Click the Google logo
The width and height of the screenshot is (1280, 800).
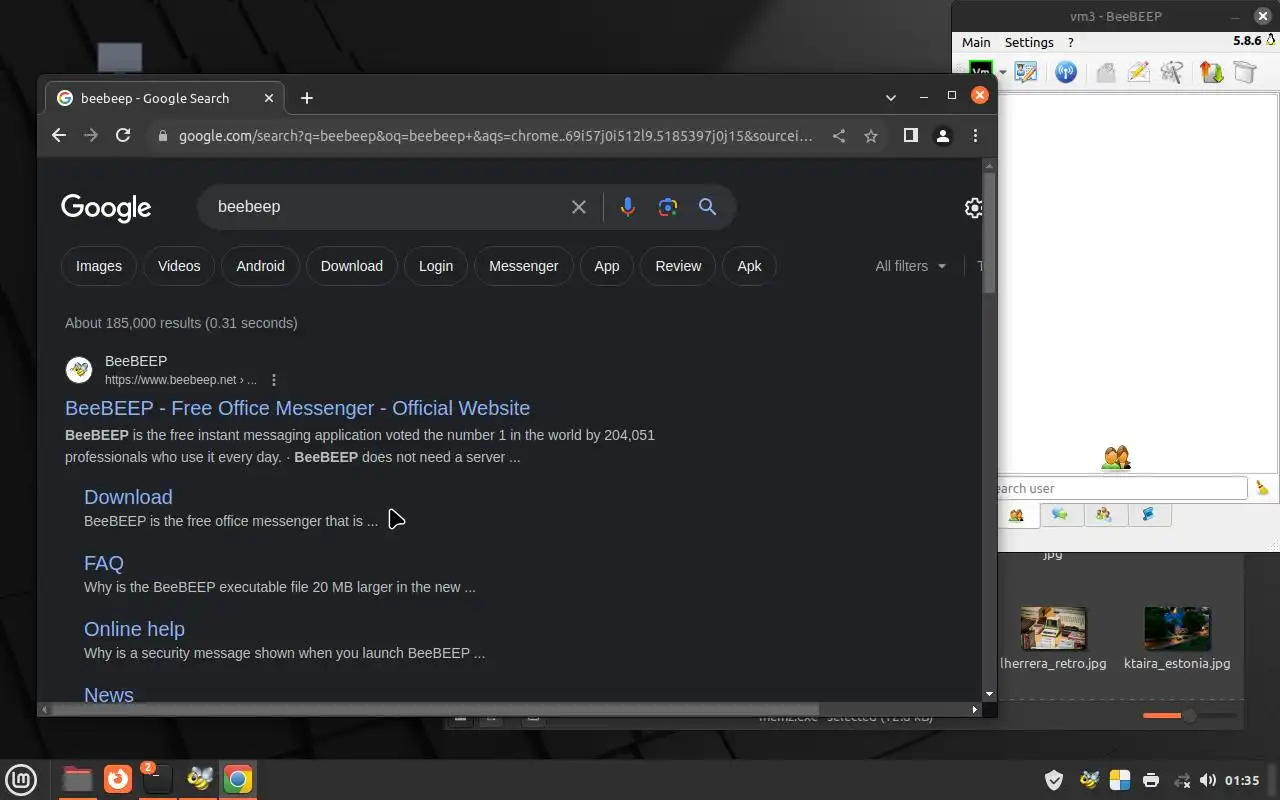(x=106, y=208)
